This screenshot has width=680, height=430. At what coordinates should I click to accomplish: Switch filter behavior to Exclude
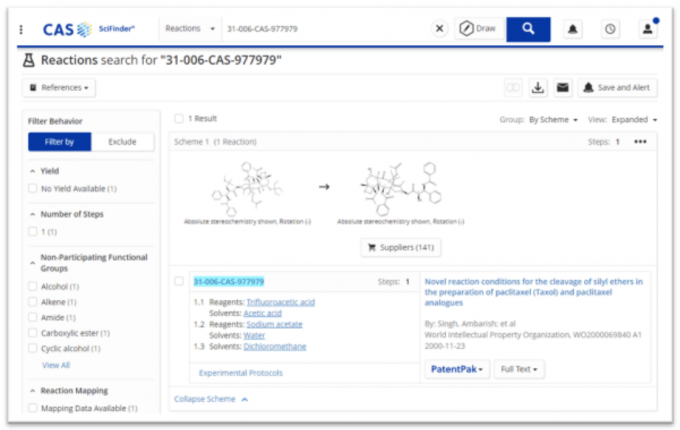pyautogui.click(x=122, y=142)
